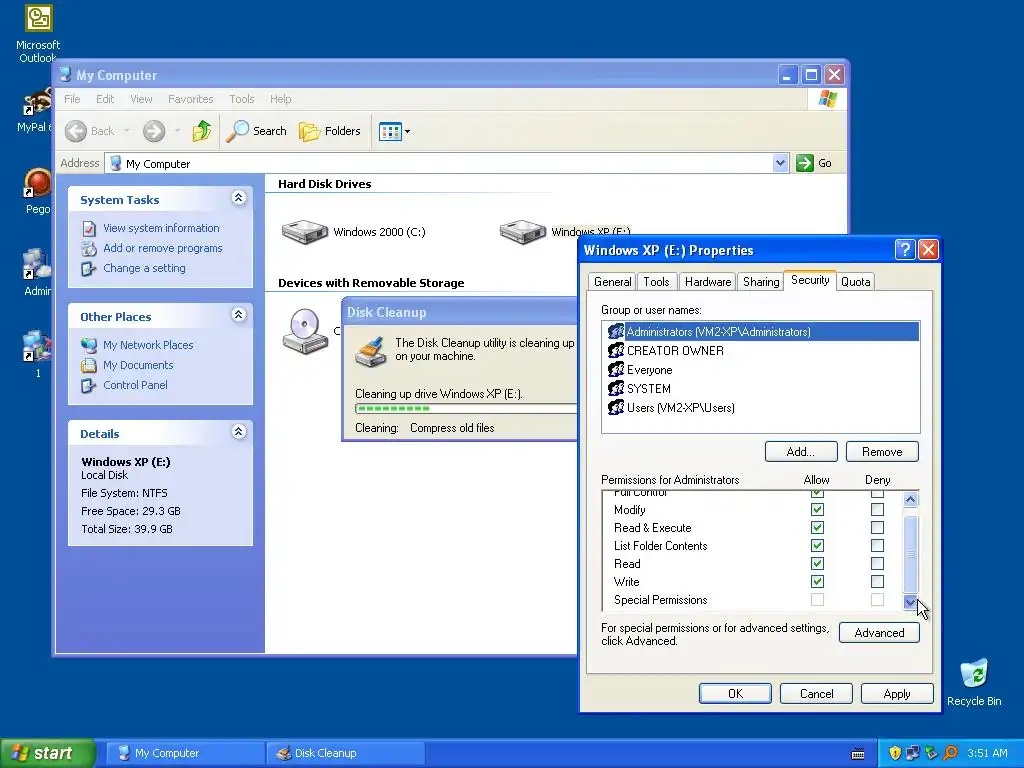Toggle Deny checkbox for Read & Execute

pos(877,528)
